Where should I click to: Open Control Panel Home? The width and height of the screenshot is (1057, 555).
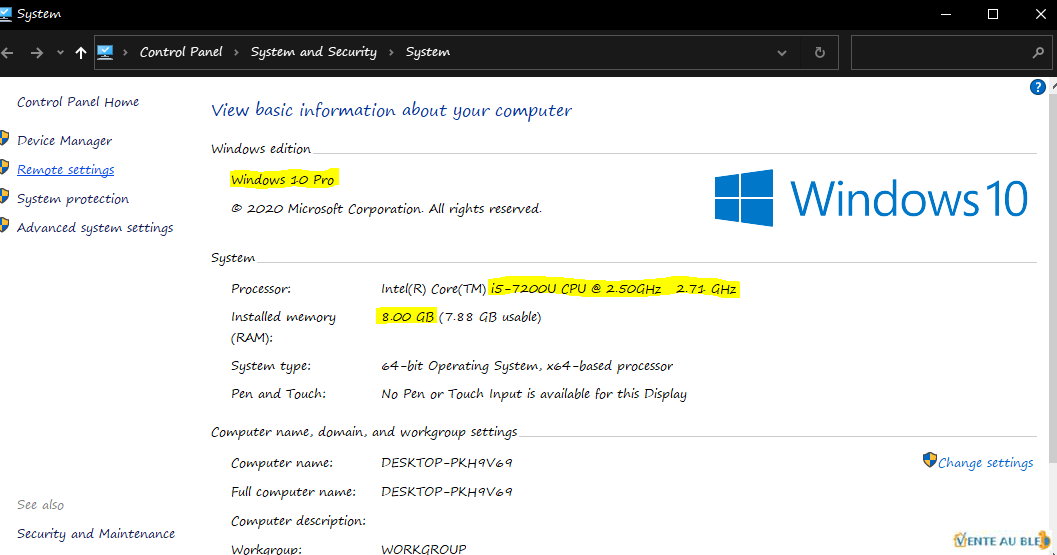(78, 102)
